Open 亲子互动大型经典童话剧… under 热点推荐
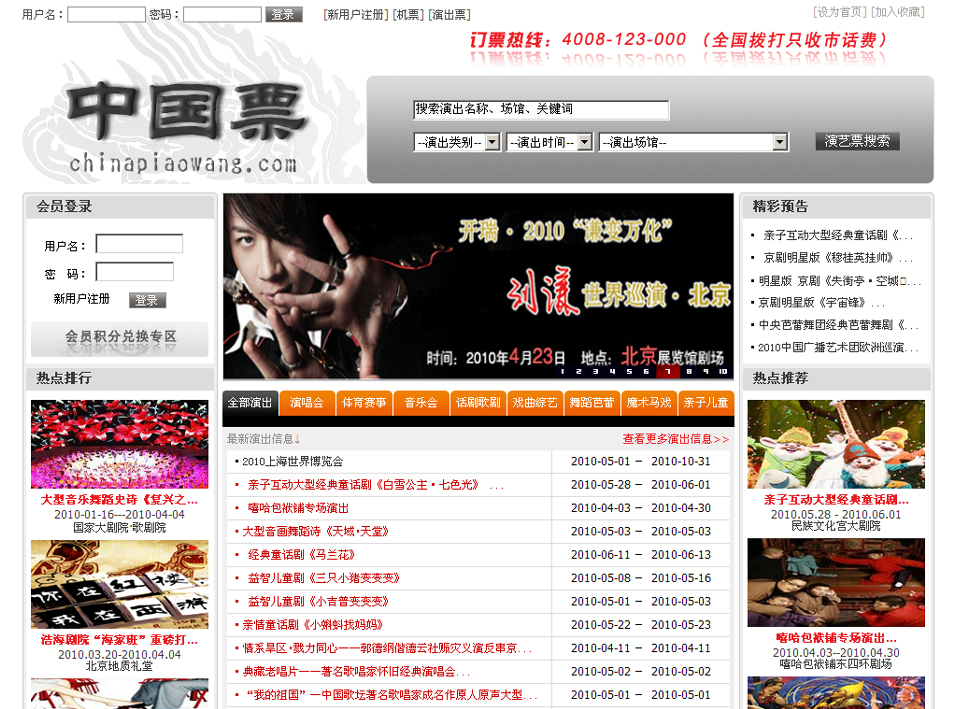The height and width of the screenshot is (709, 956). tap(836, 500)
